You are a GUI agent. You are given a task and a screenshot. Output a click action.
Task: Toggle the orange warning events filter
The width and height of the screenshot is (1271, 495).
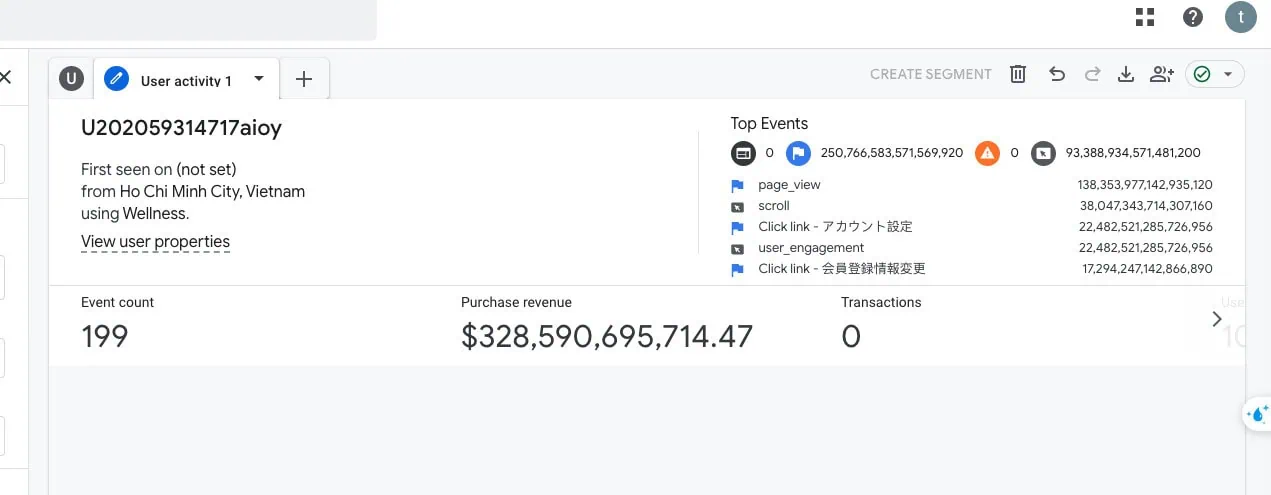987,153
